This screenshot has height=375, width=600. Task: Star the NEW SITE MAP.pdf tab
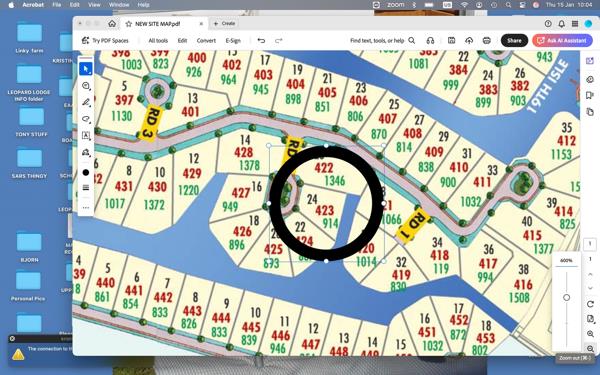tap(129, 24)
